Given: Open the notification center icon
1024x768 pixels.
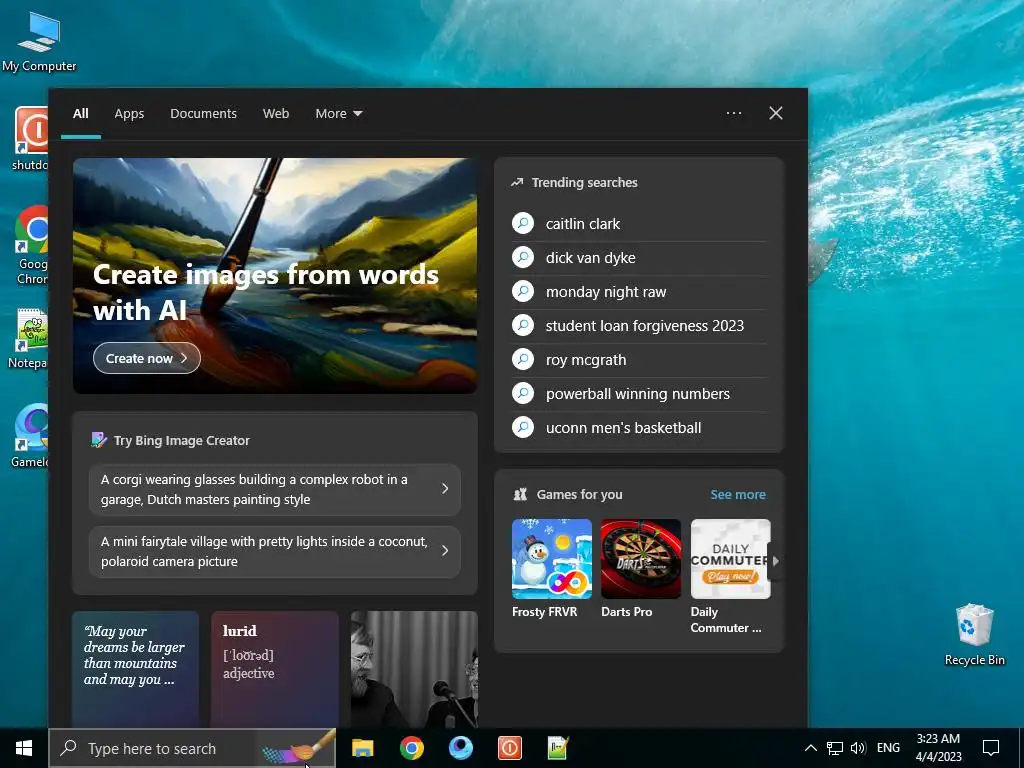Looking at the screenshot, I should point(991,748).
